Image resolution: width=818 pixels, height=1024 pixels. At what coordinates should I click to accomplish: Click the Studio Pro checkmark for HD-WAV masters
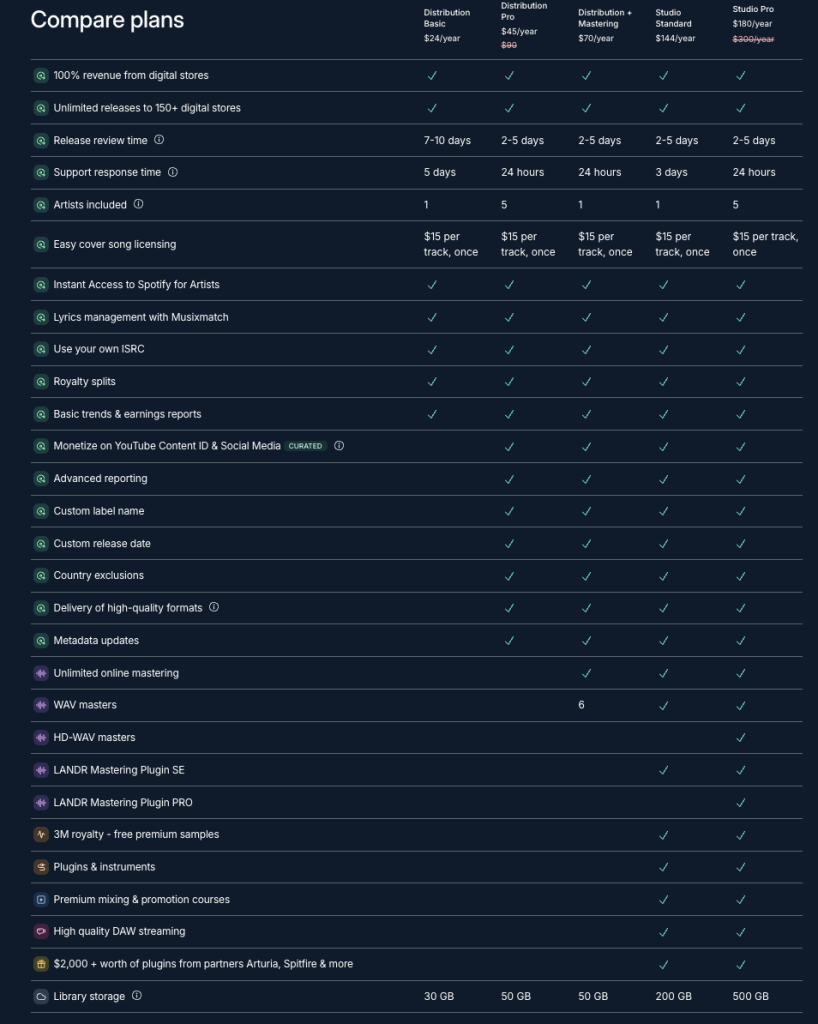coord(741,737)
